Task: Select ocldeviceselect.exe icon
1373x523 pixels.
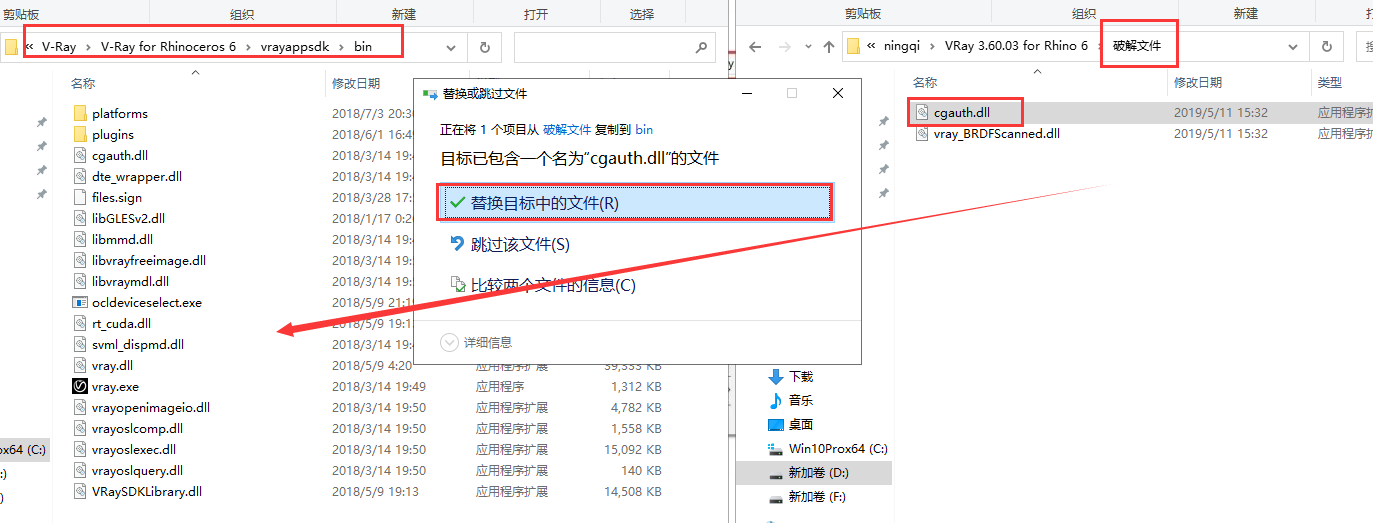Action: (81, 302)
